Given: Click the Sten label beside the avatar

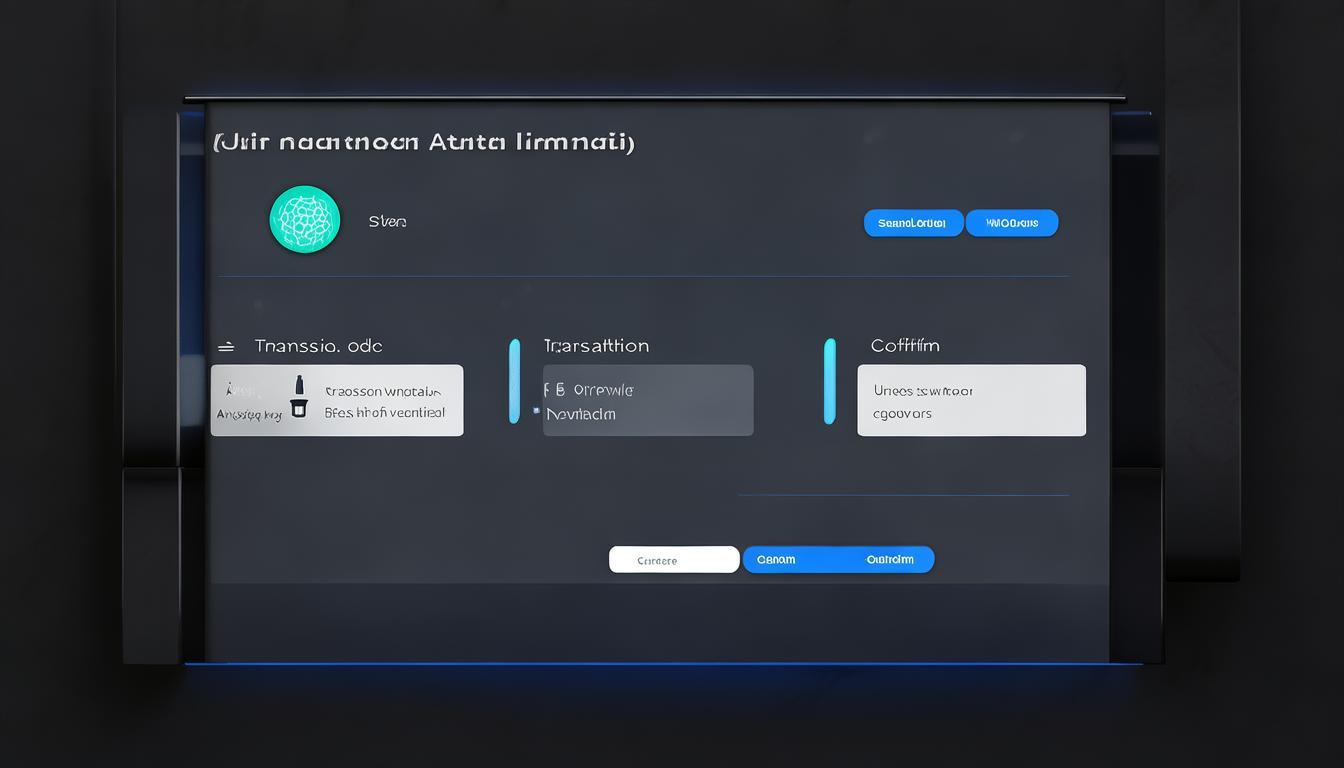Looking at the screenshot, I should [387, 222].
